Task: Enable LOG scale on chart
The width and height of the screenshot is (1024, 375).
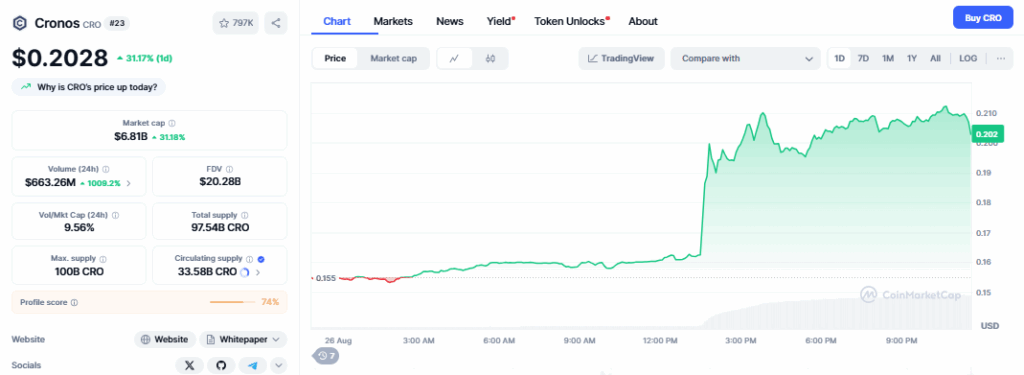Action: pyautogui.click(x=968, y=58)
